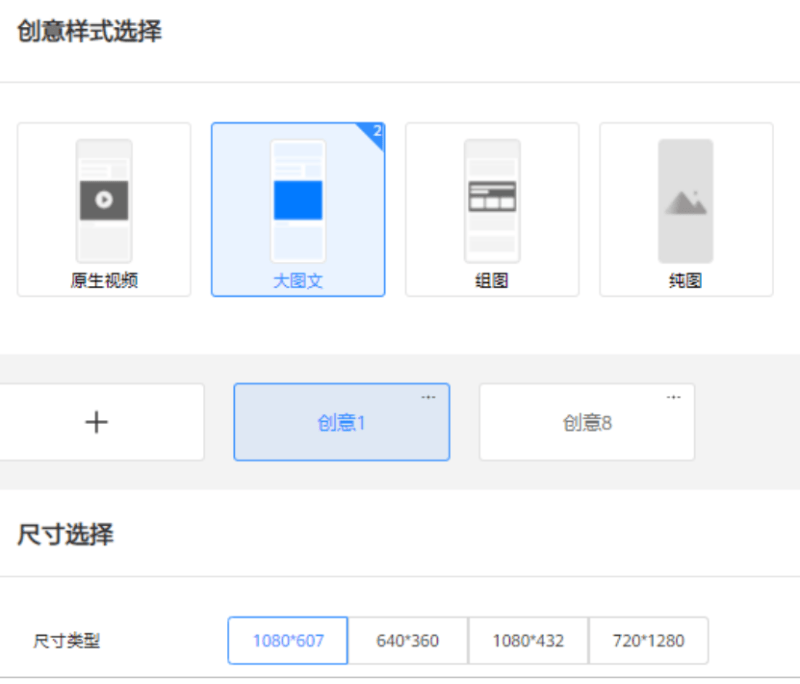The width and height of the screenshot is (800, 684).
Task: Select the 组图 creative style card
Action: 491,208
